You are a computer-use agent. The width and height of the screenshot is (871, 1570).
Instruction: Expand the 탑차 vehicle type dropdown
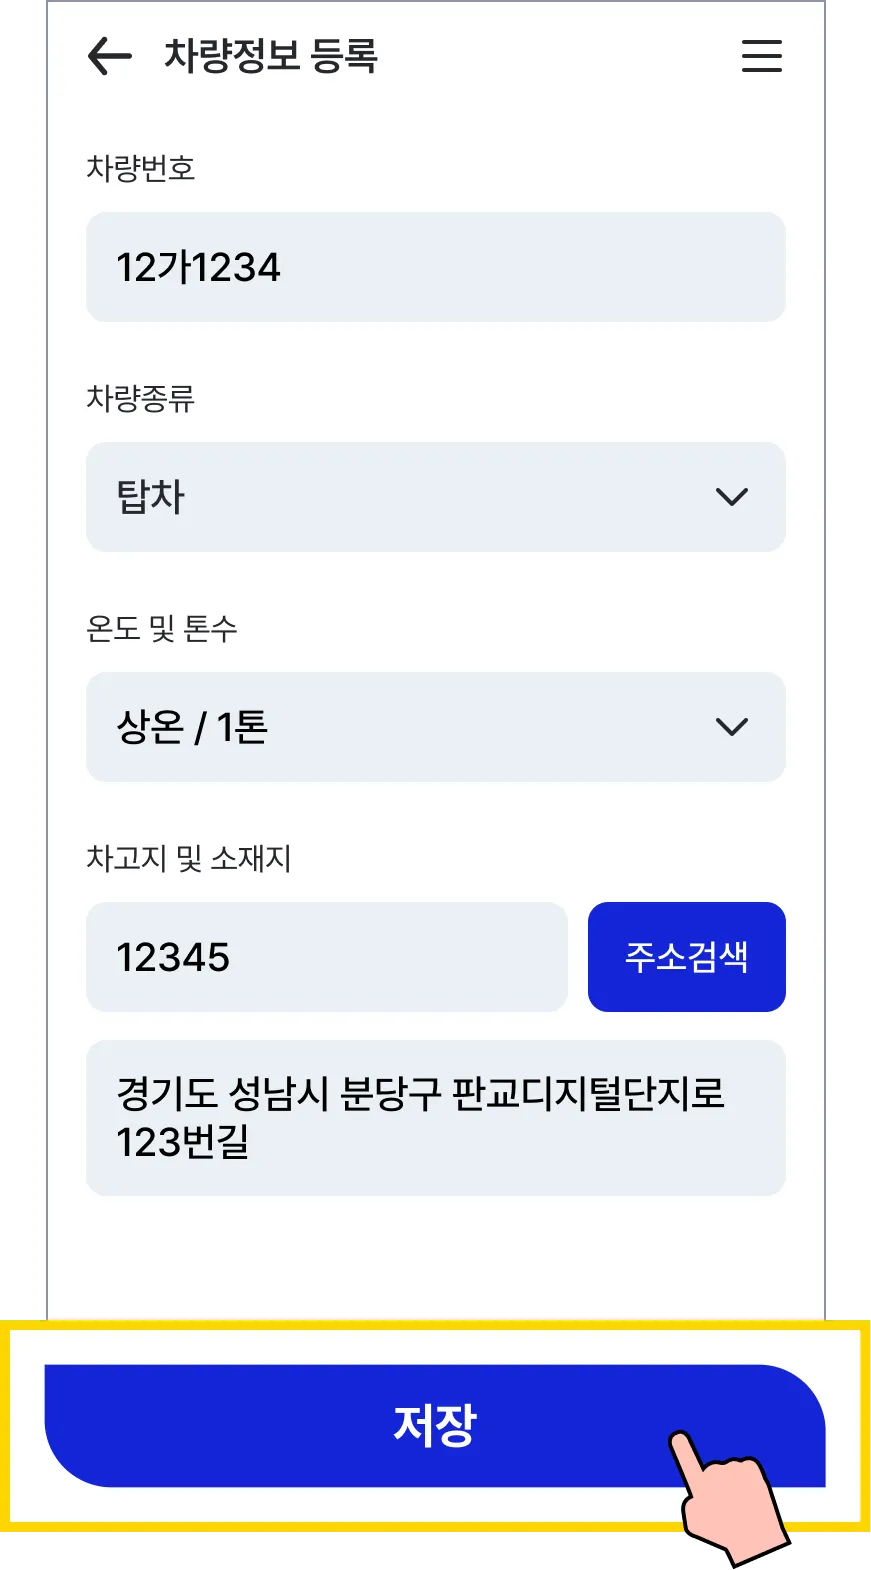click(x=436, y=497)
